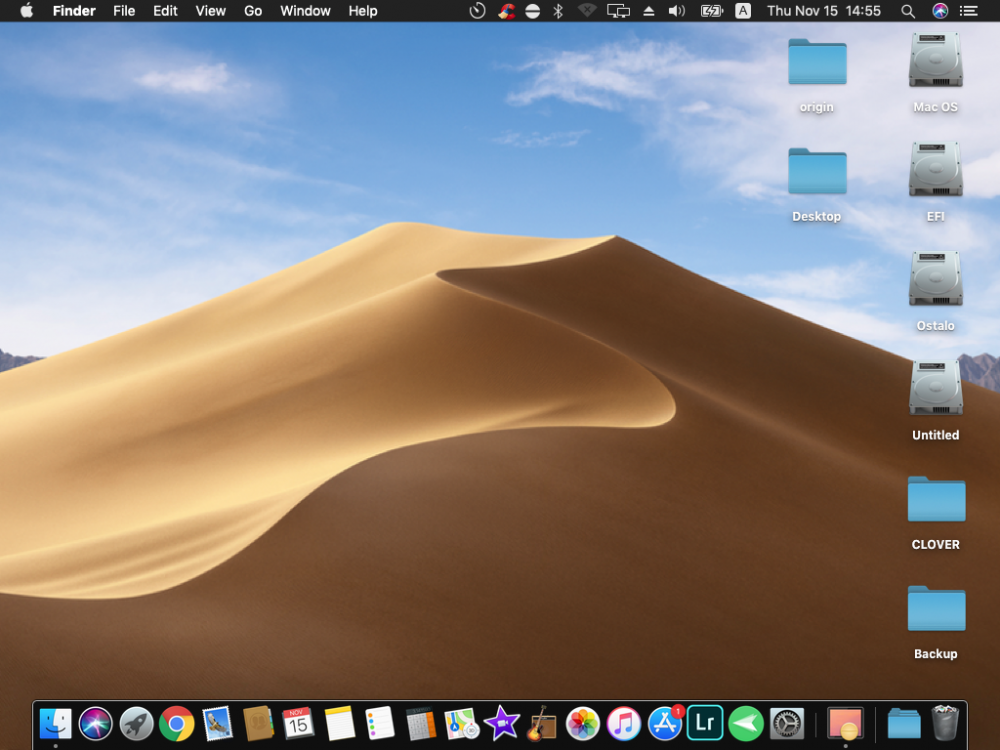Open Wi-Fi status in menu bar

(587, 11)
